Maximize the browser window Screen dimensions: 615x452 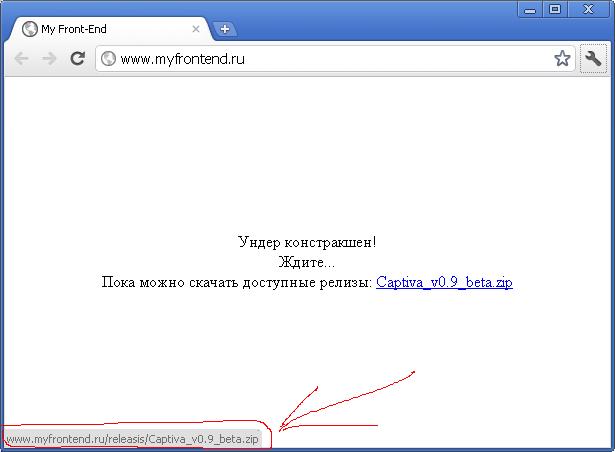555,9
